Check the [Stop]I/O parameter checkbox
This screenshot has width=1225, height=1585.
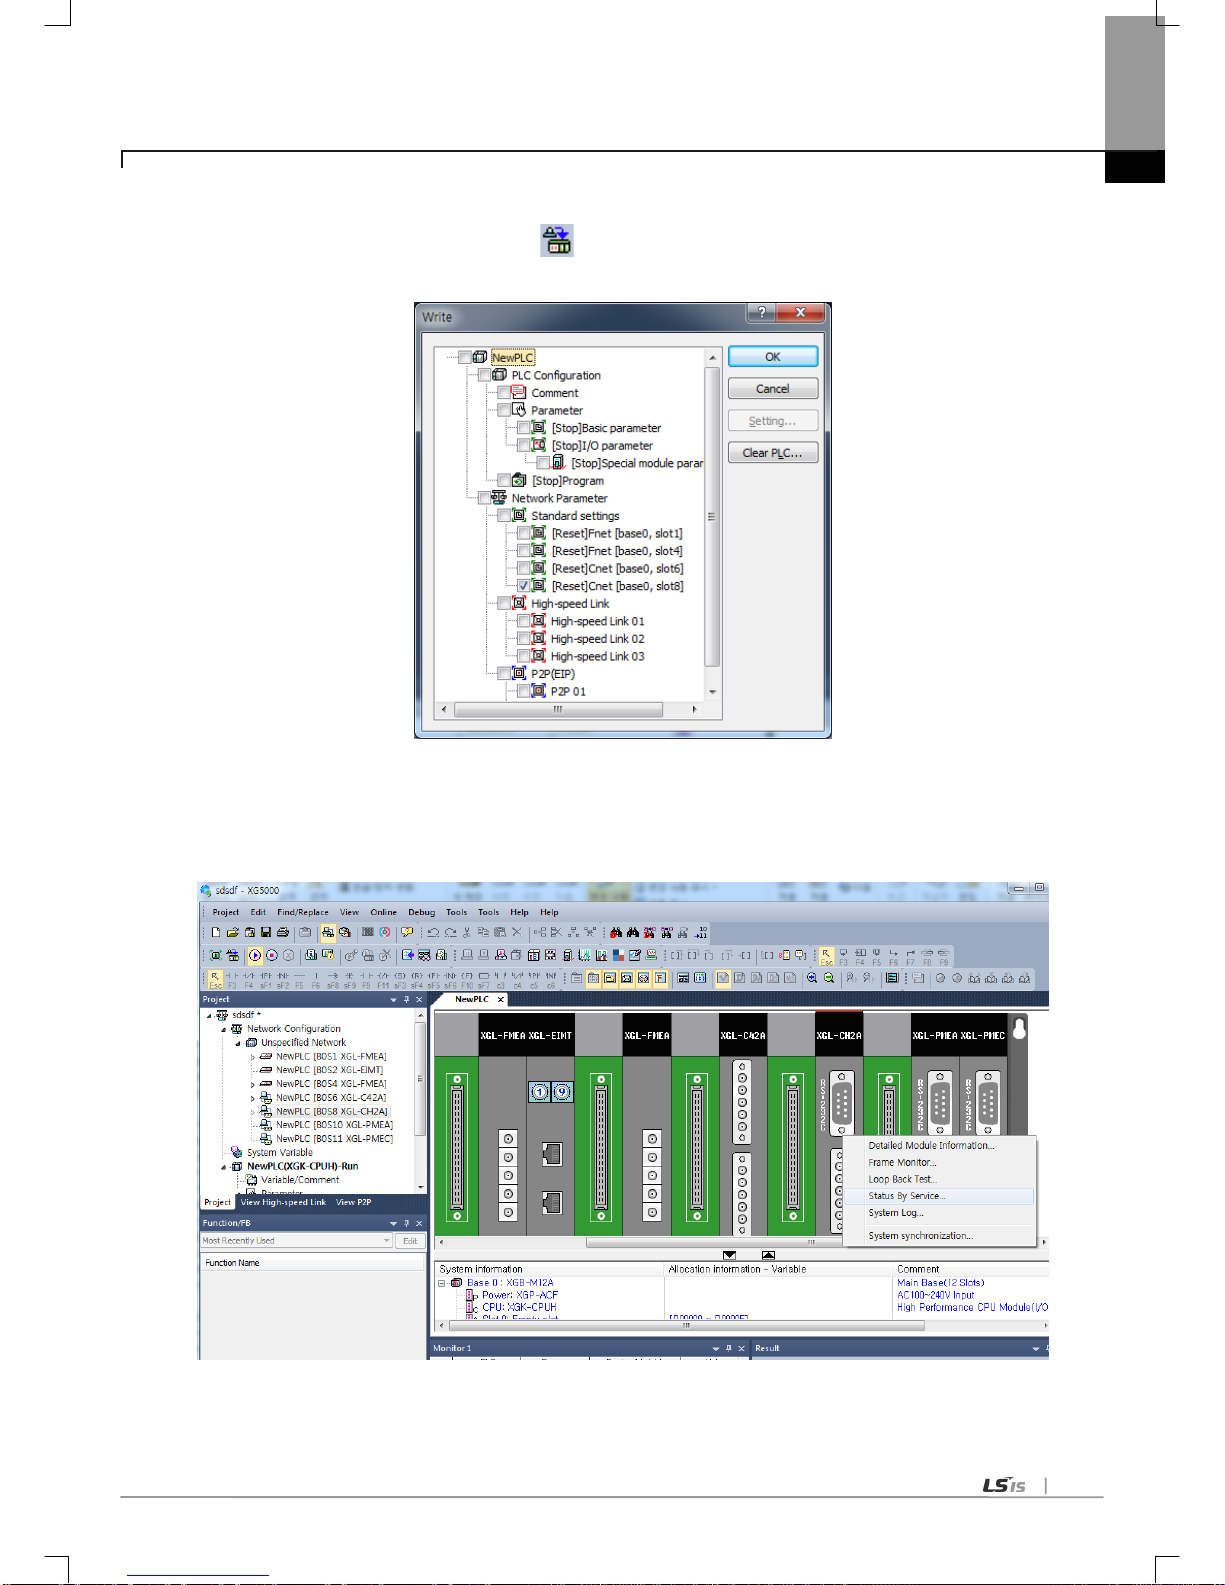524,446
